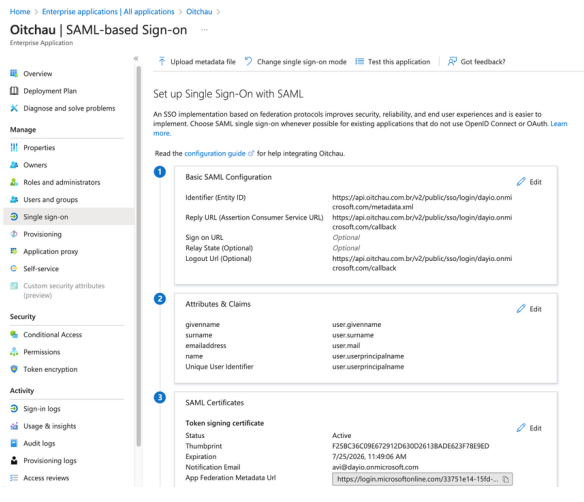The image size is (584, 502).
Task: Open Token encryption shield icon
Action: [14, 369]
